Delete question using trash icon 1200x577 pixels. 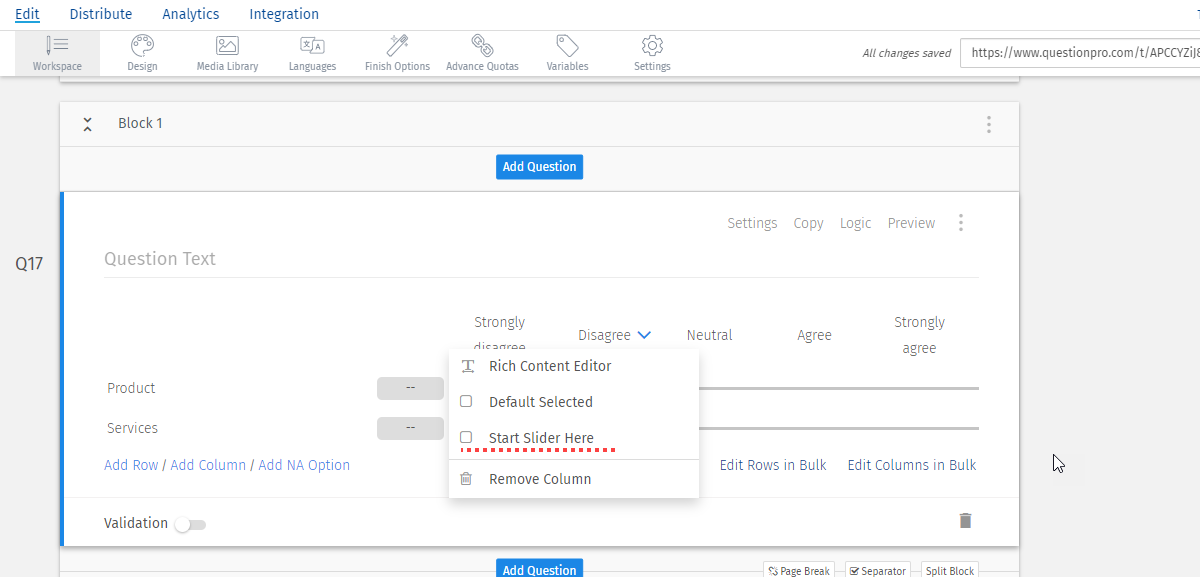point(965,521)
